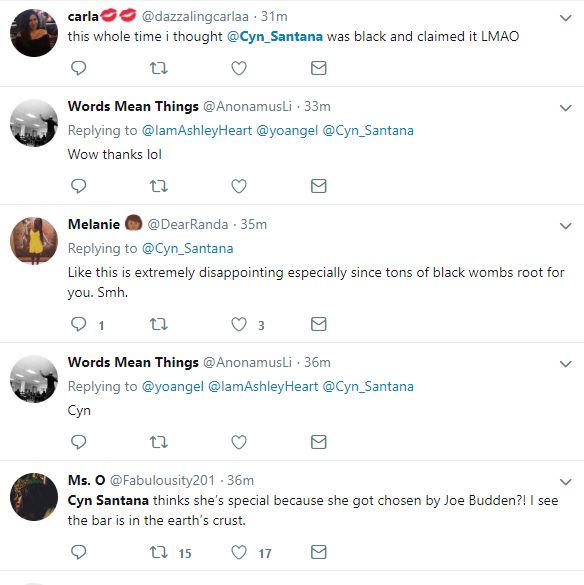This screenshot has height=585, width=584.
Task: Reply to the "Cyn" tweet at 36m
Action: (x=78, y=442)
